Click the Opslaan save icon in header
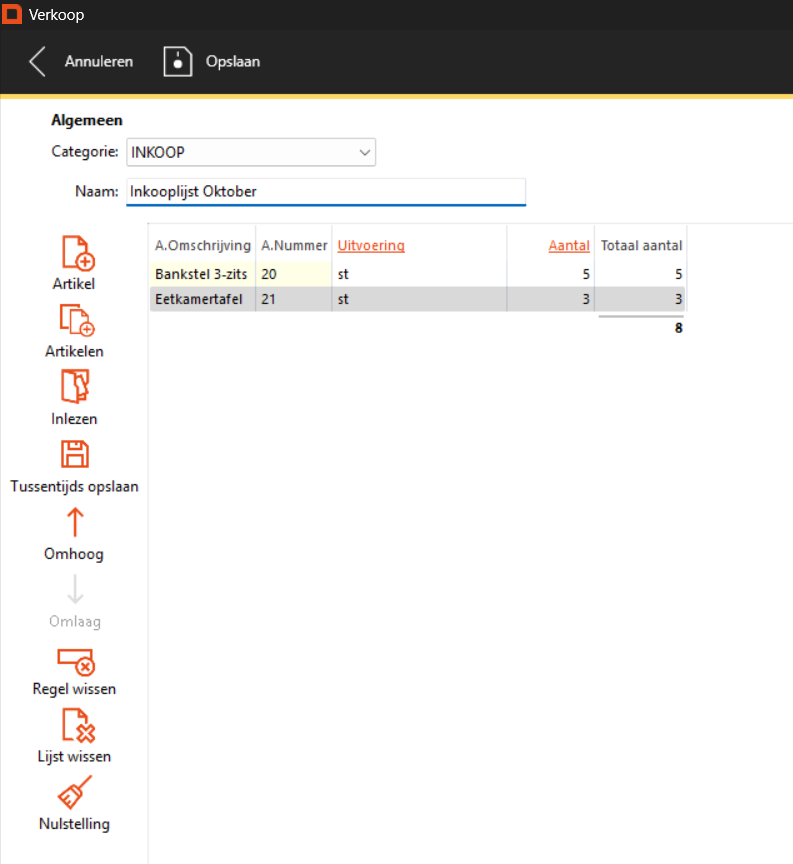 (178, 61)
